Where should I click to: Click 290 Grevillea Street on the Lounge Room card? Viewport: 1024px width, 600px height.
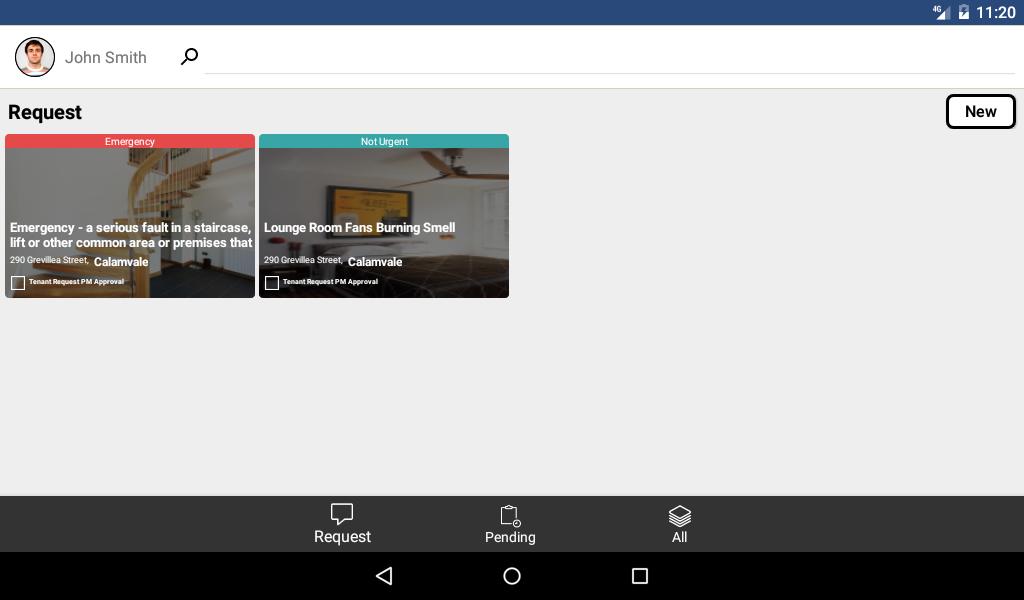pyautogui.click(x=303, y=260)
